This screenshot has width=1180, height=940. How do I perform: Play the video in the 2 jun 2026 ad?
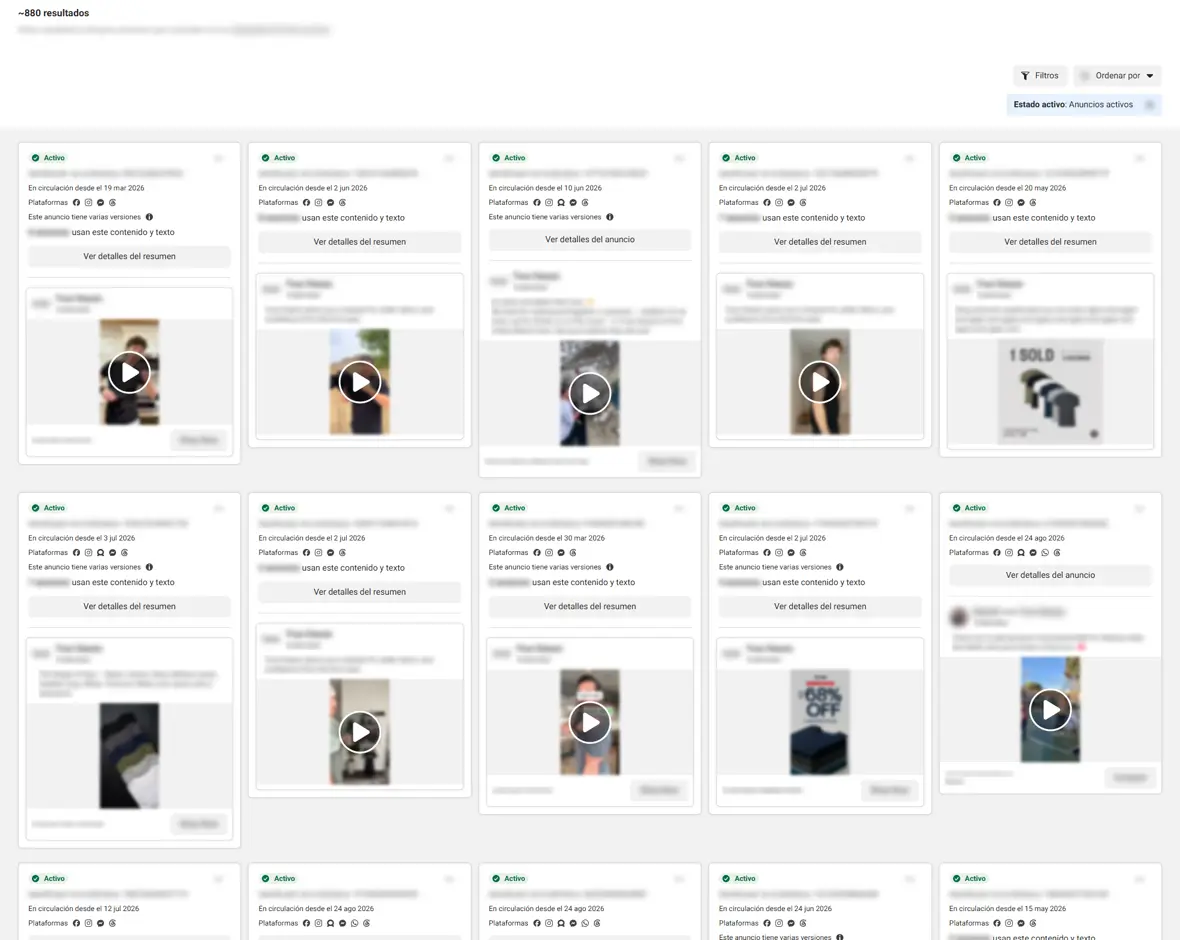[360, 382]
